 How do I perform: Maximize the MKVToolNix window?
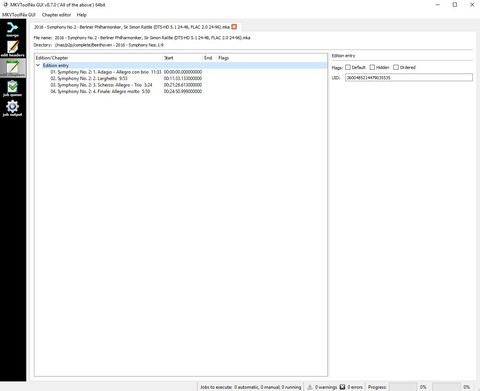(455, 5)
